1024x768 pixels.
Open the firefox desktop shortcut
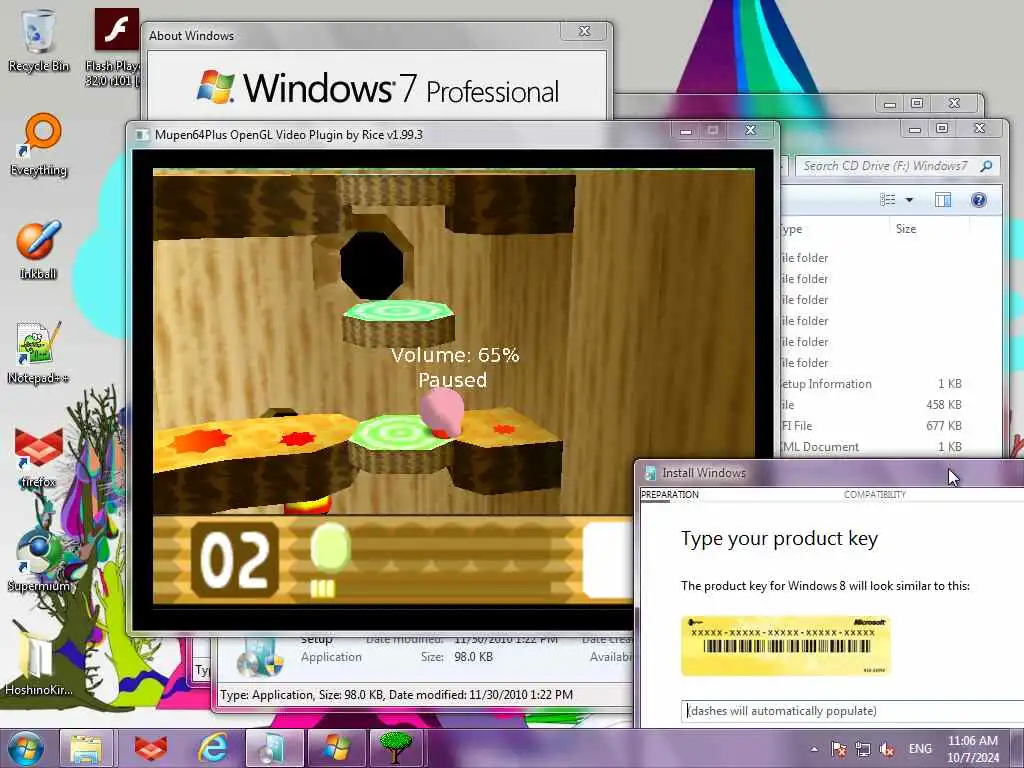point(38,457)
